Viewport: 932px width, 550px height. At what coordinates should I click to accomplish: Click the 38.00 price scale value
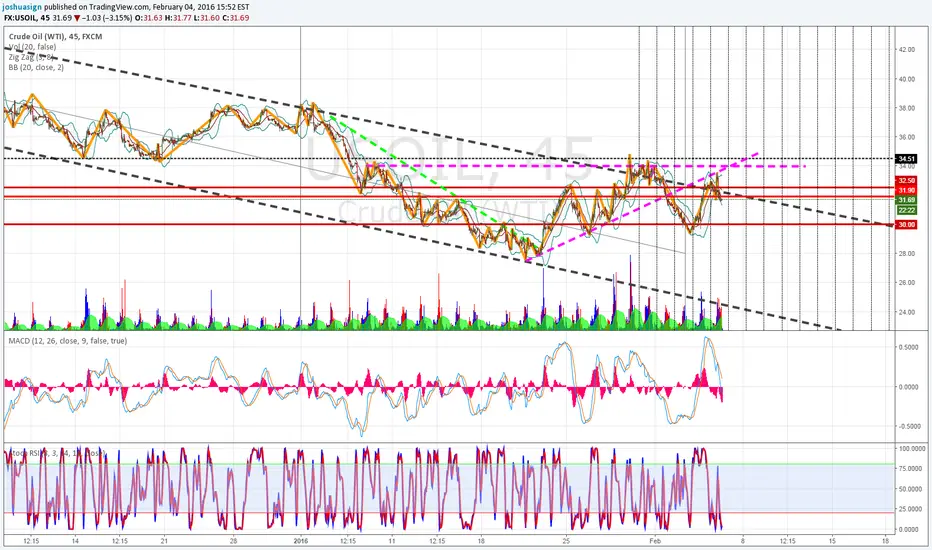906,108
